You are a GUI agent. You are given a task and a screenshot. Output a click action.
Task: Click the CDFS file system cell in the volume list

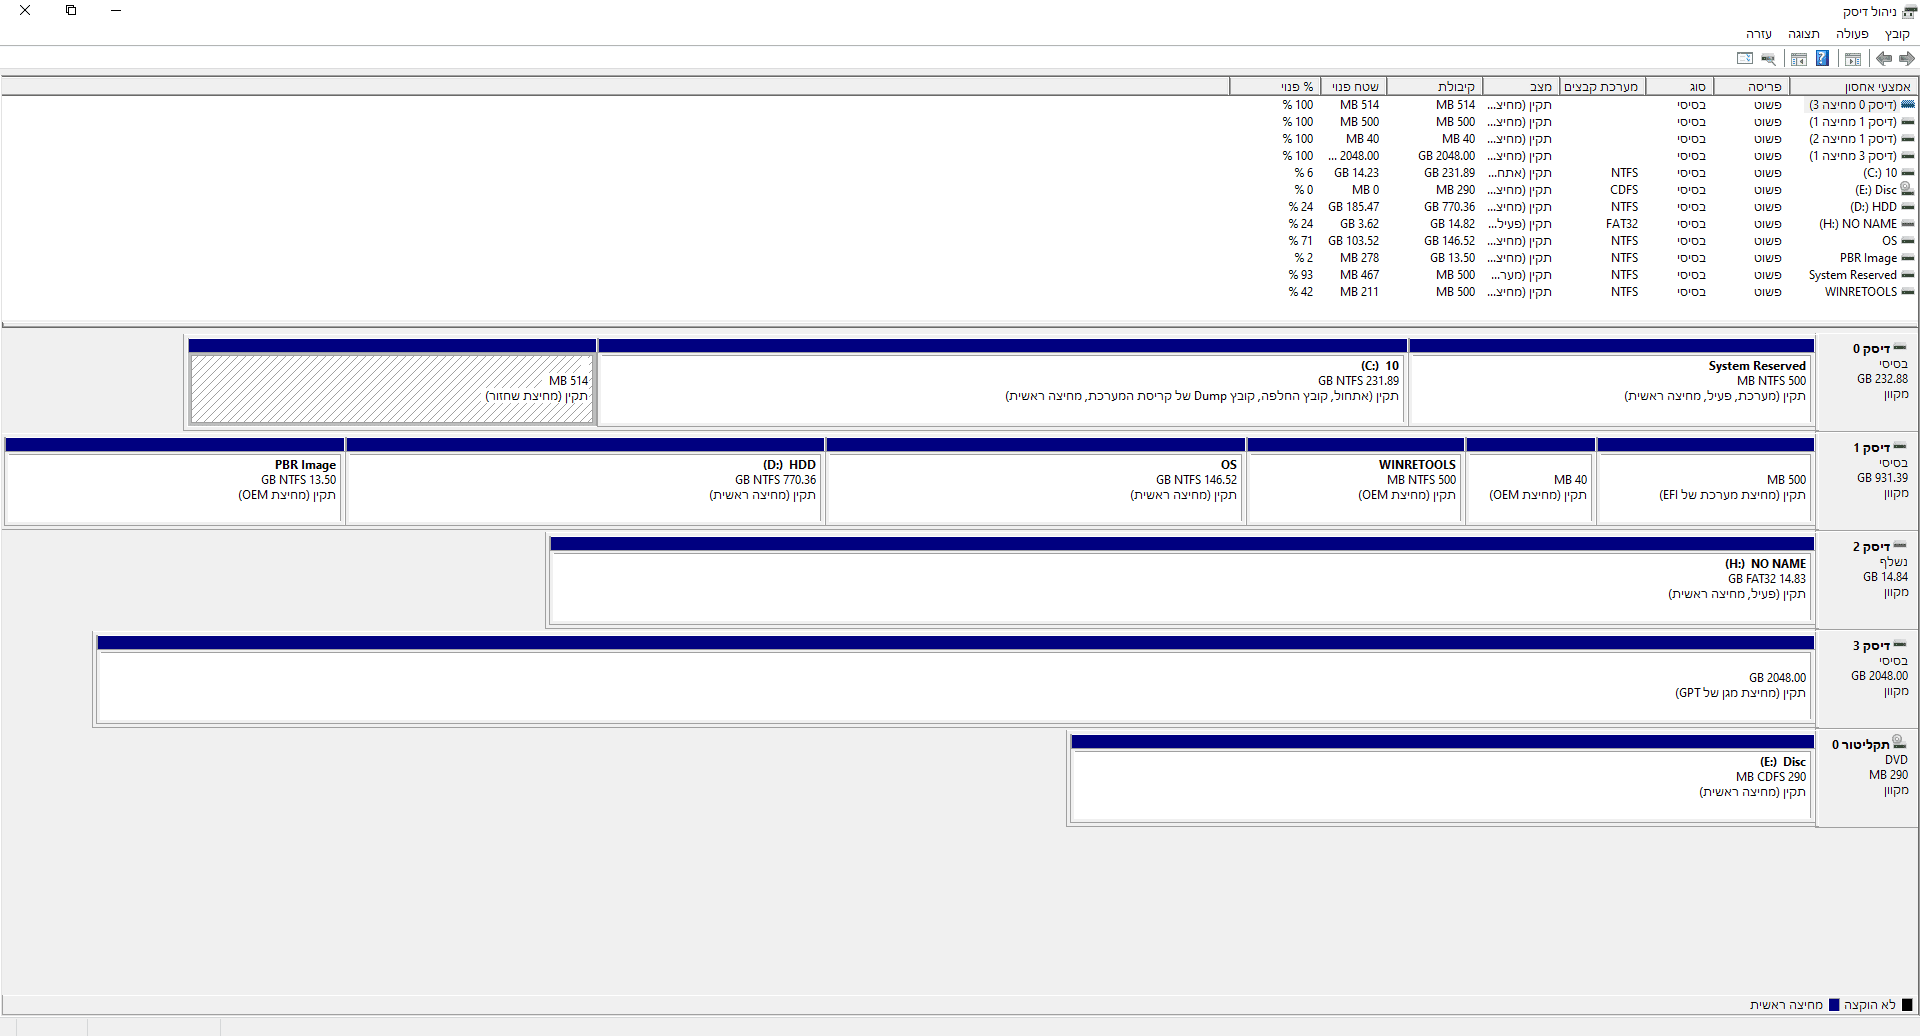(x=1624, y=190)
